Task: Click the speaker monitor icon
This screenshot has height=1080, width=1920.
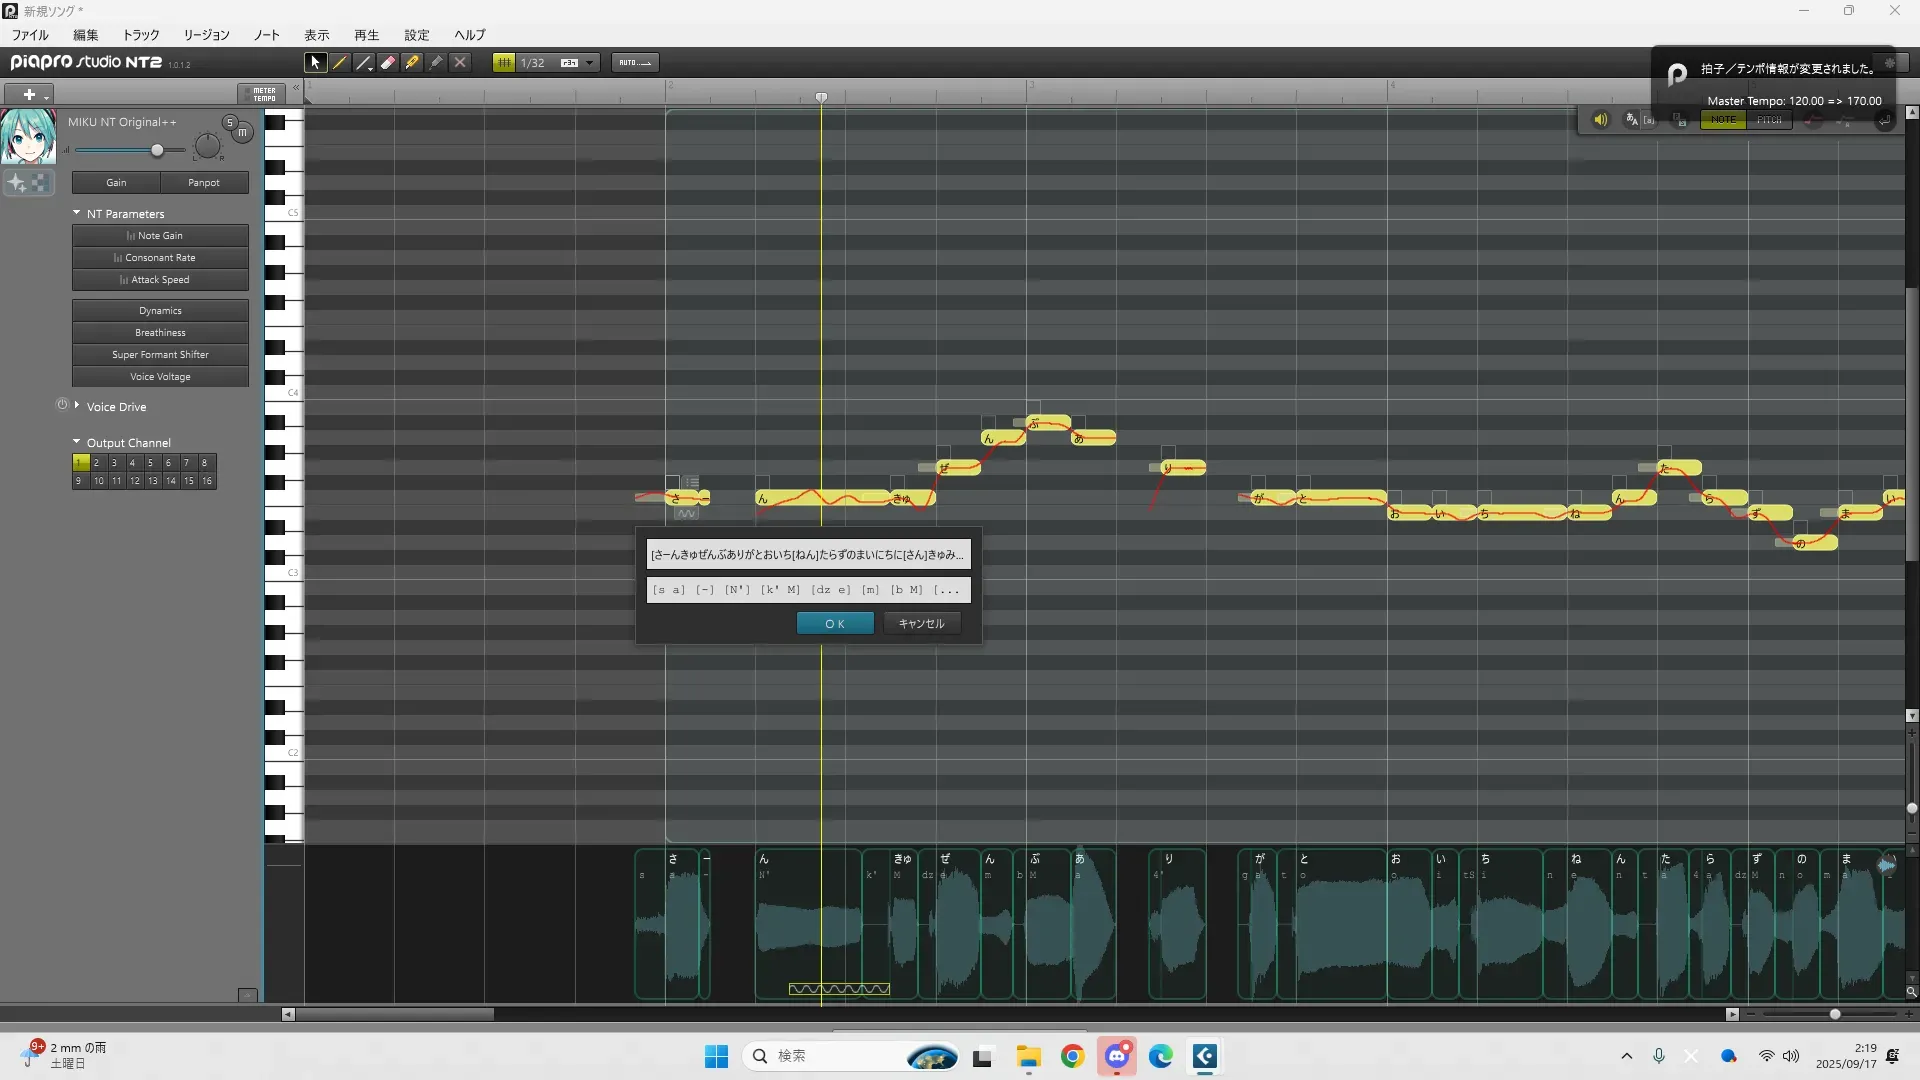Action: [1600, 120]
